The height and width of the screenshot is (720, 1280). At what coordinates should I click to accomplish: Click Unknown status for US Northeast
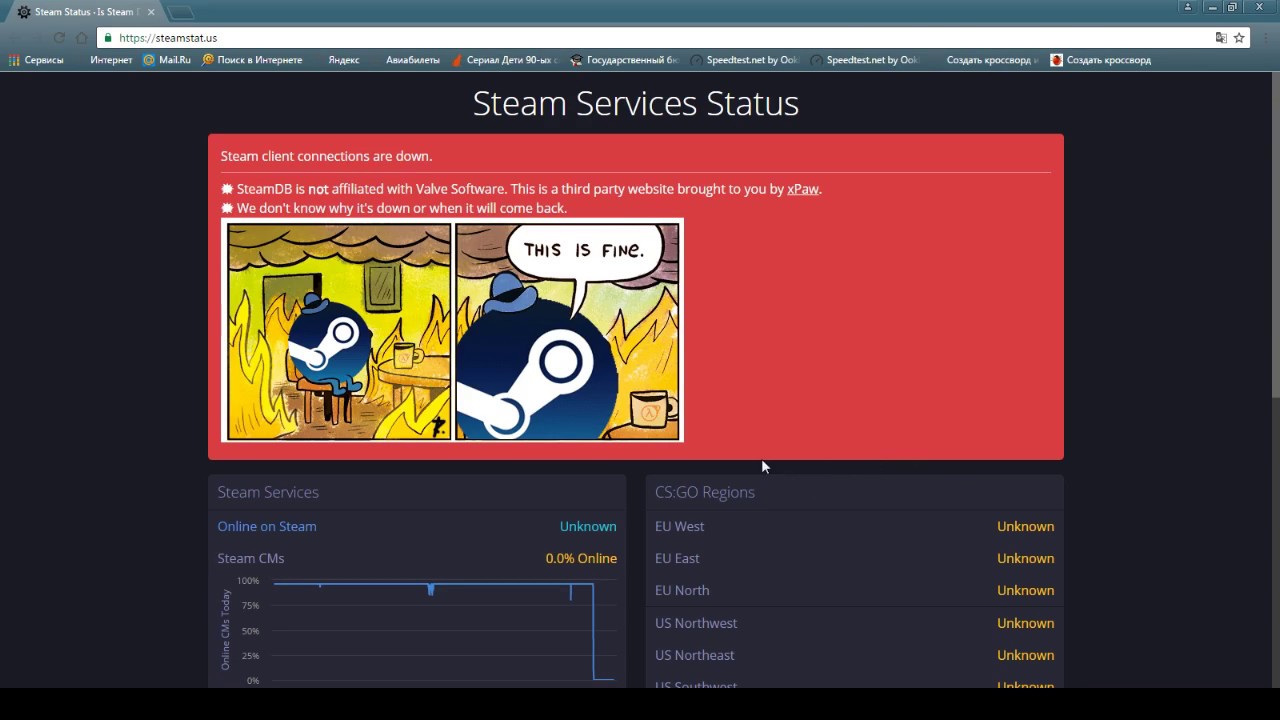click(1025, 655)
